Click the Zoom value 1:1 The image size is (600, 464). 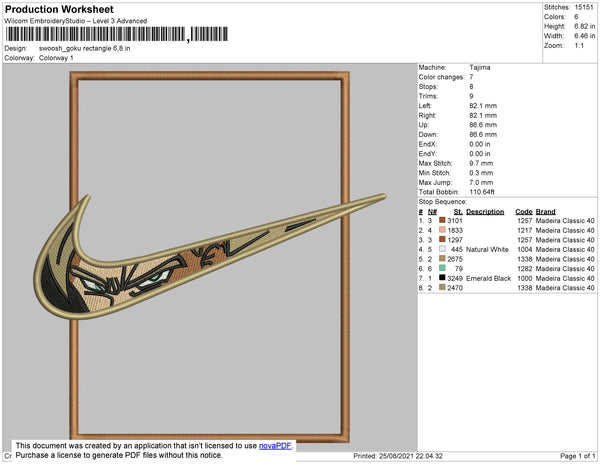[579, 46]
